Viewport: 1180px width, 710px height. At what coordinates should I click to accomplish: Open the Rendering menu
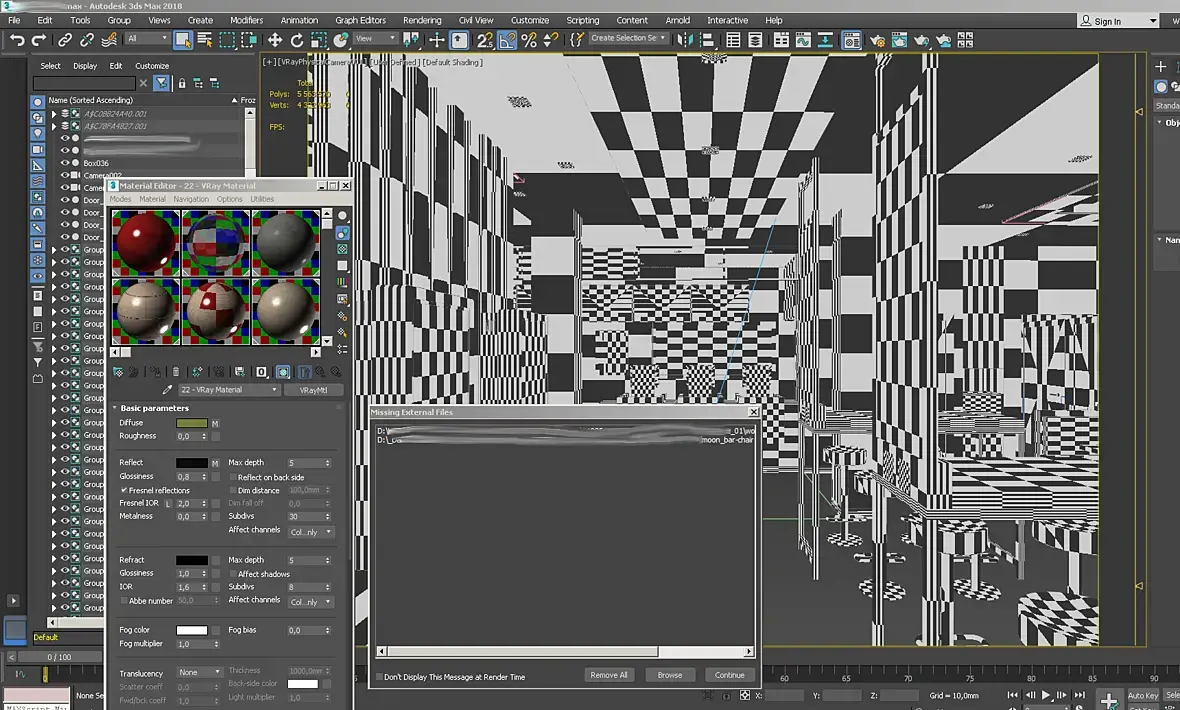(x=421, y=20)
